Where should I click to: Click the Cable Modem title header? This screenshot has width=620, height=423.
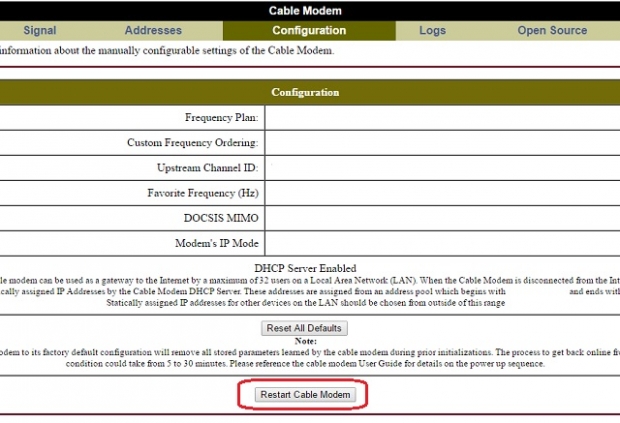pyautogui.click(x=305, y=11)
